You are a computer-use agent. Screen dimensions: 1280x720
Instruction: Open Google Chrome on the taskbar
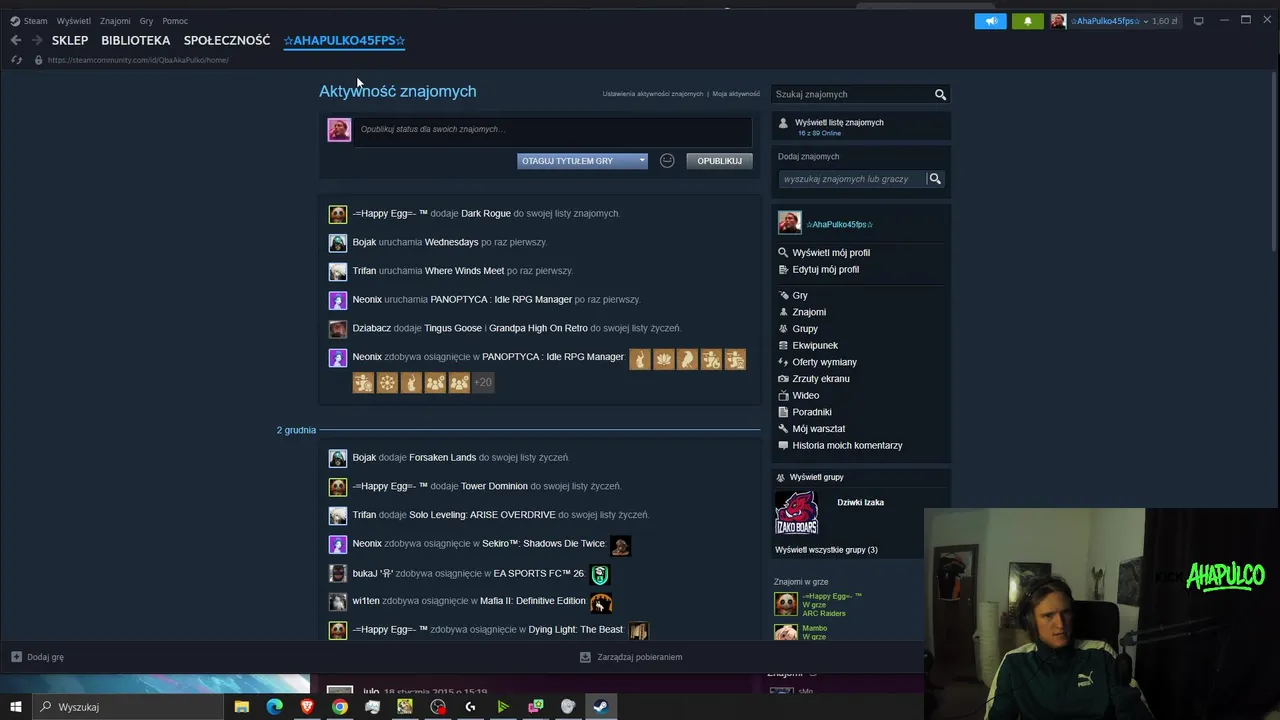(340, 707)
